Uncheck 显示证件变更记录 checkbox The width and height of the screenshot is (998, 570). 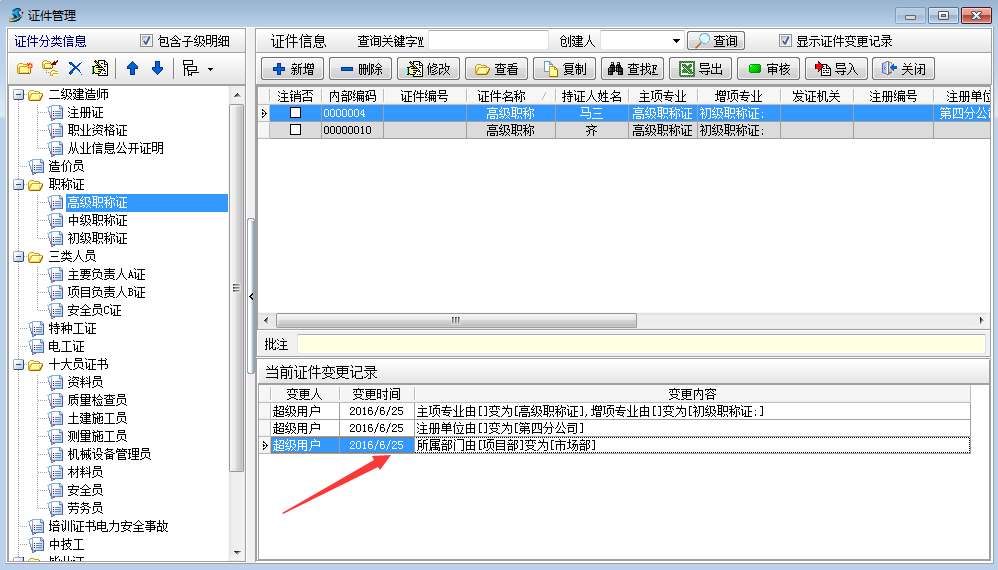[x=785, y=41]
